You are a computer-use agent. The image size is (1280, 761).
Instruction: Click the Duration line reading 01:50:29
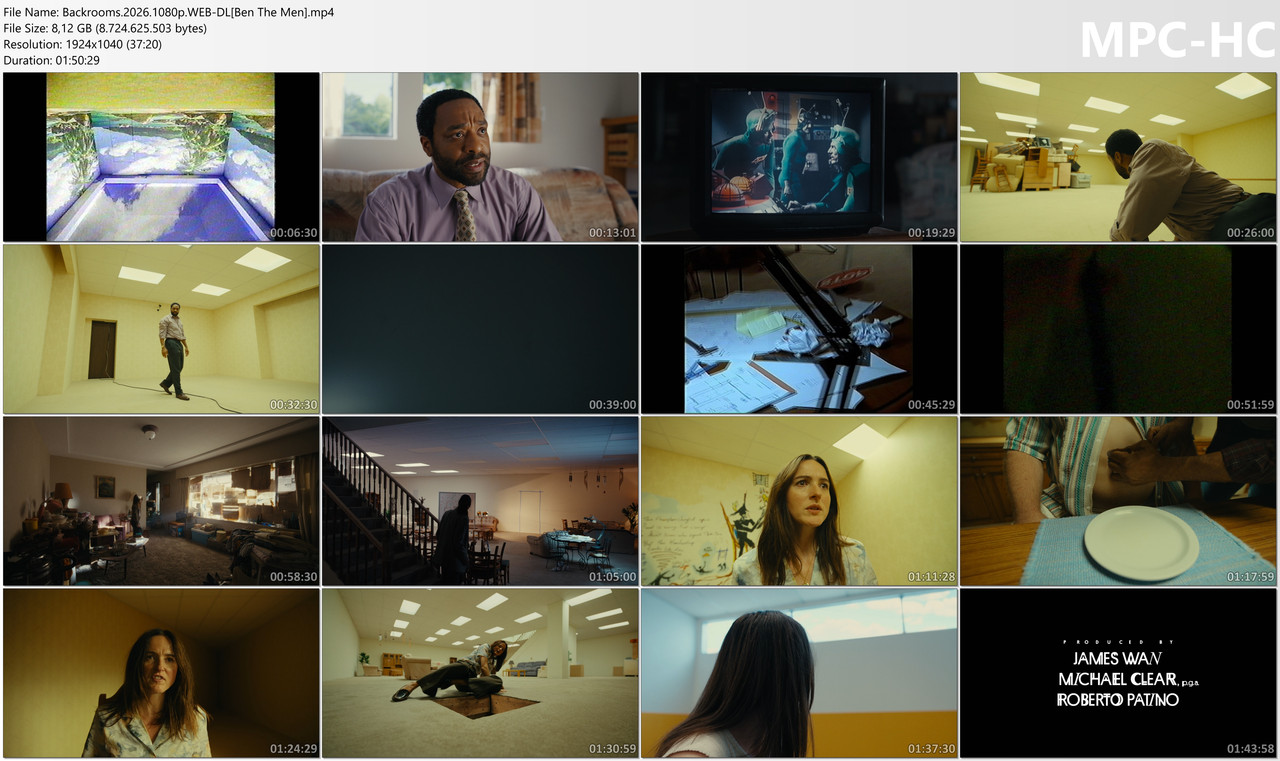(52, 60)
